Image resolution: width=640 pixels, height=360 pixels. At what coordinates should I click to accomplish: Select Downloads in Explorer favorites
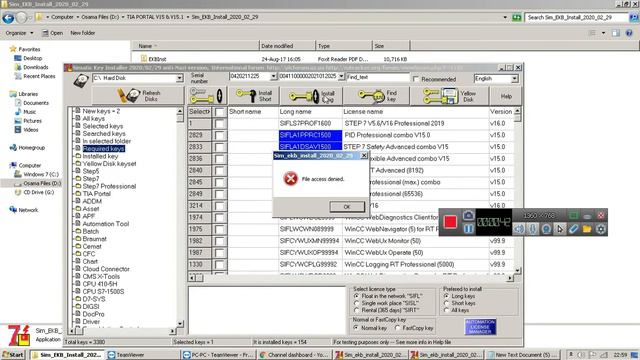click(x=36, y=67)
